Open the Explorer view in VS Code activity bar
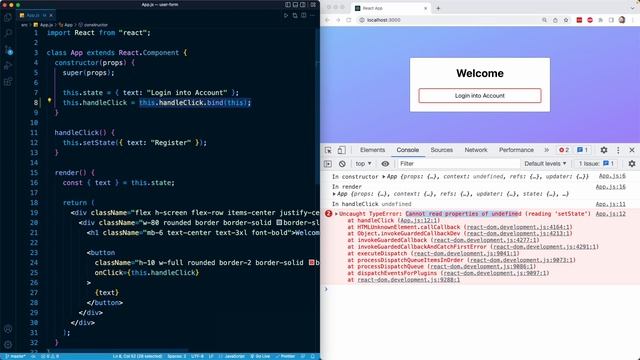Image resolution: width=640 pixels, height=360 pixels. (8, 17)
